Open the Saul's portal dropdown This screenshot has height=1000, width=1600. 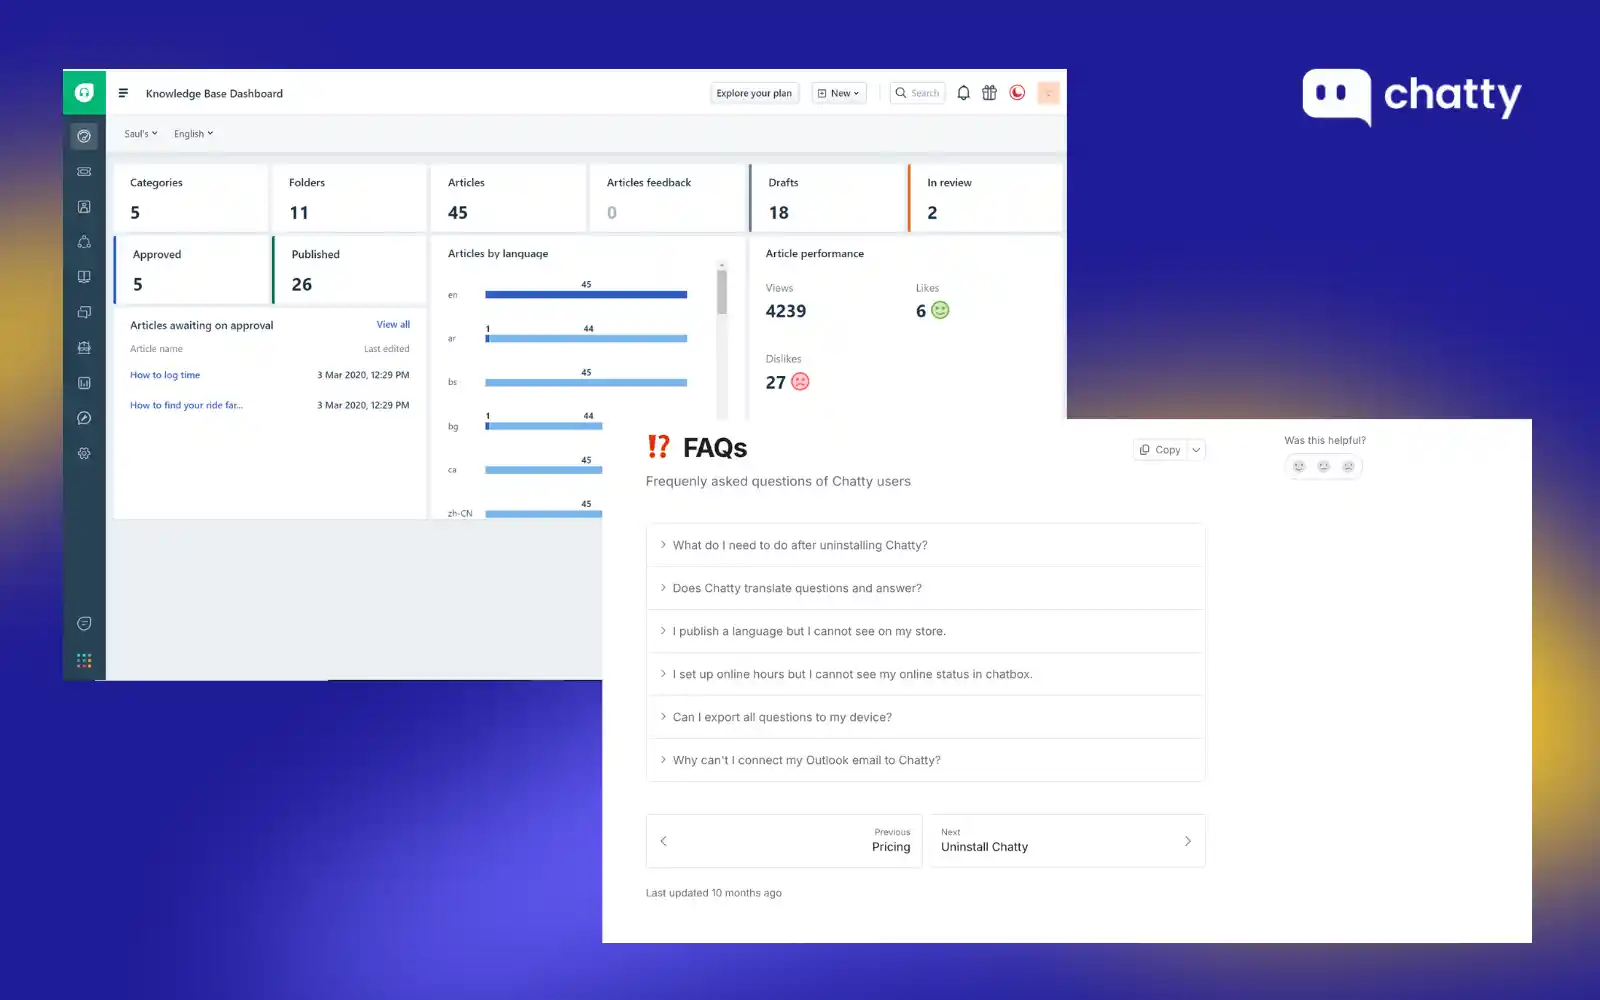point(141,133)
